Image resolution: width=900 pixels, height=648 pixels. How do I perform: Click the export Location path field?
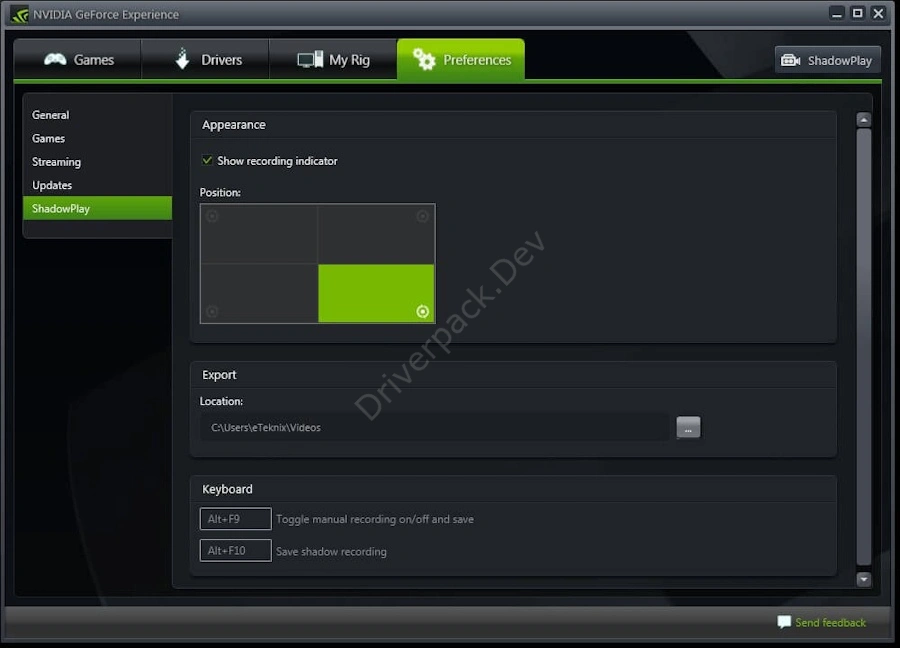[434, 428]
